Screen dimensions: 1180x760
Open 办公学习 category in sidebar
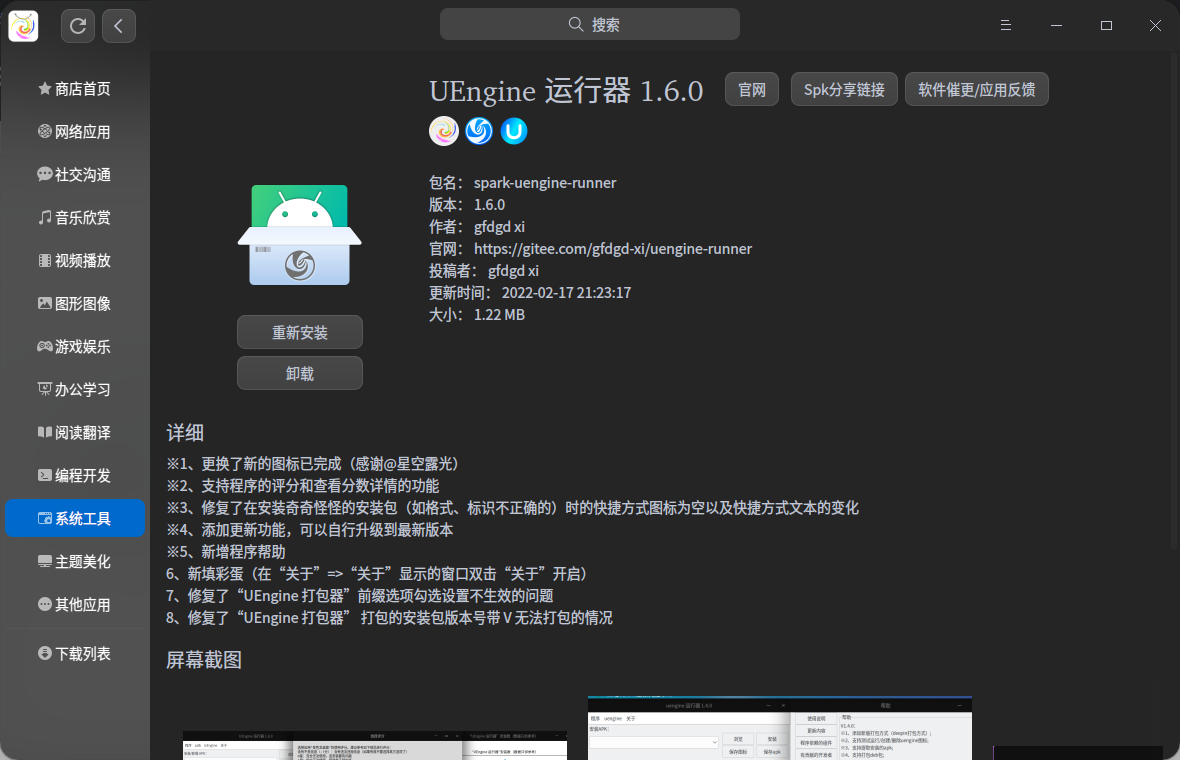[x=75, y=389]
